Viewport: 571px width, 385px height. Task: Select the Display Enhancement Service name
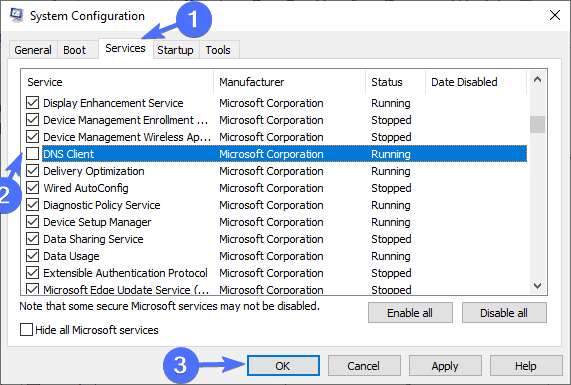pos(113,103)
